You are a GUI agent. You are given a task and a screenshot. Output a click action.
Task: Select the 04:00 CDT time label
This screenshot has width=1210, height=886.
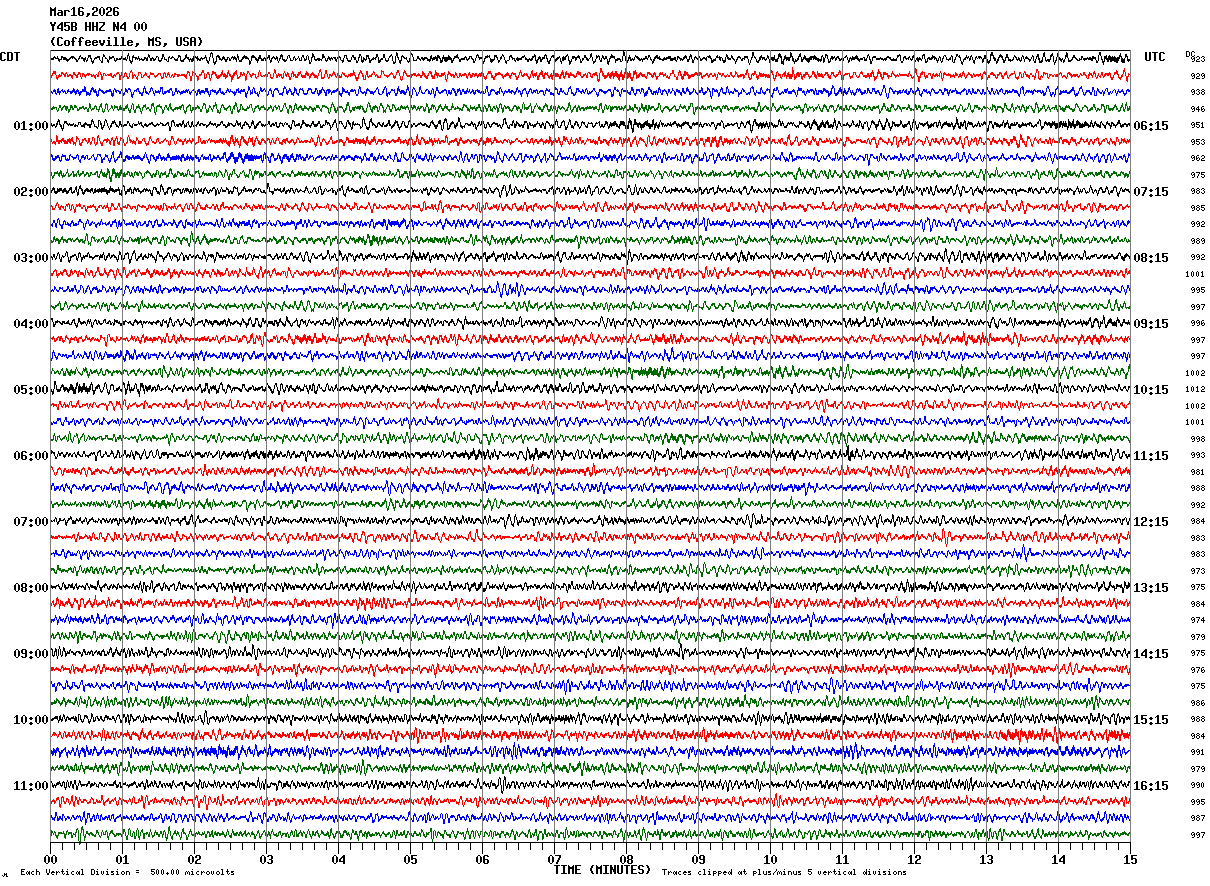click(x=31, y=324)
